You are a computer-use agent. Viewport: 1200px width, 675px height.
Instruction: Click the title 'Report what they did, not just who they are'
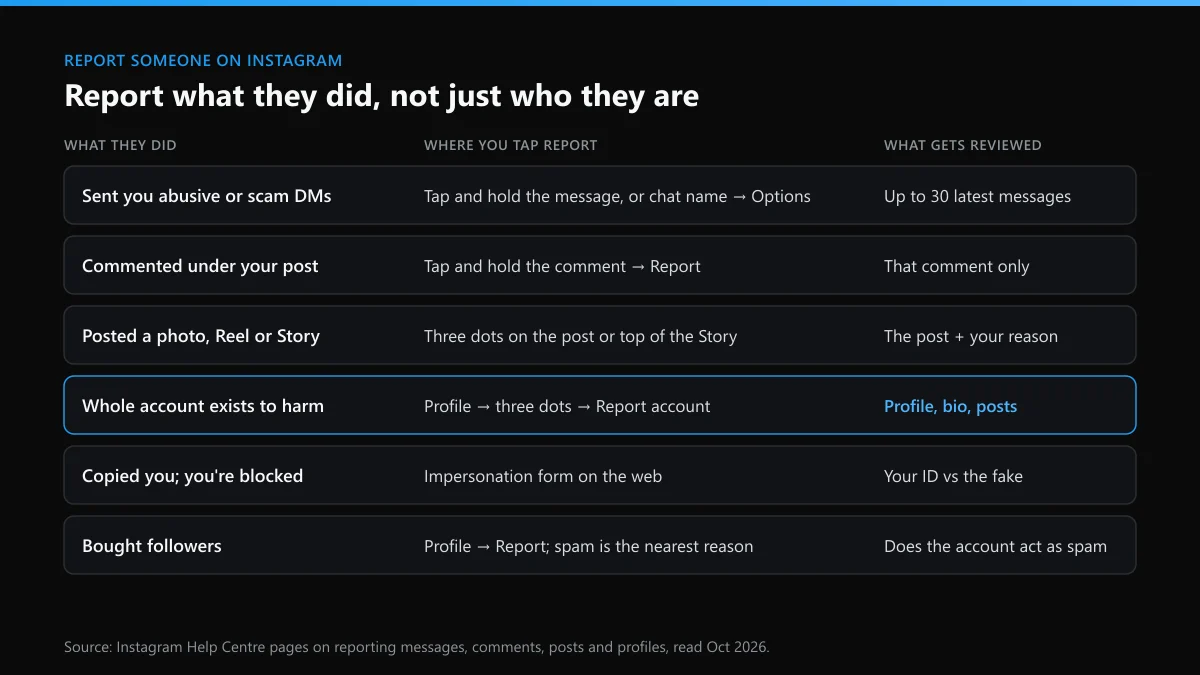tap(381, 96)
